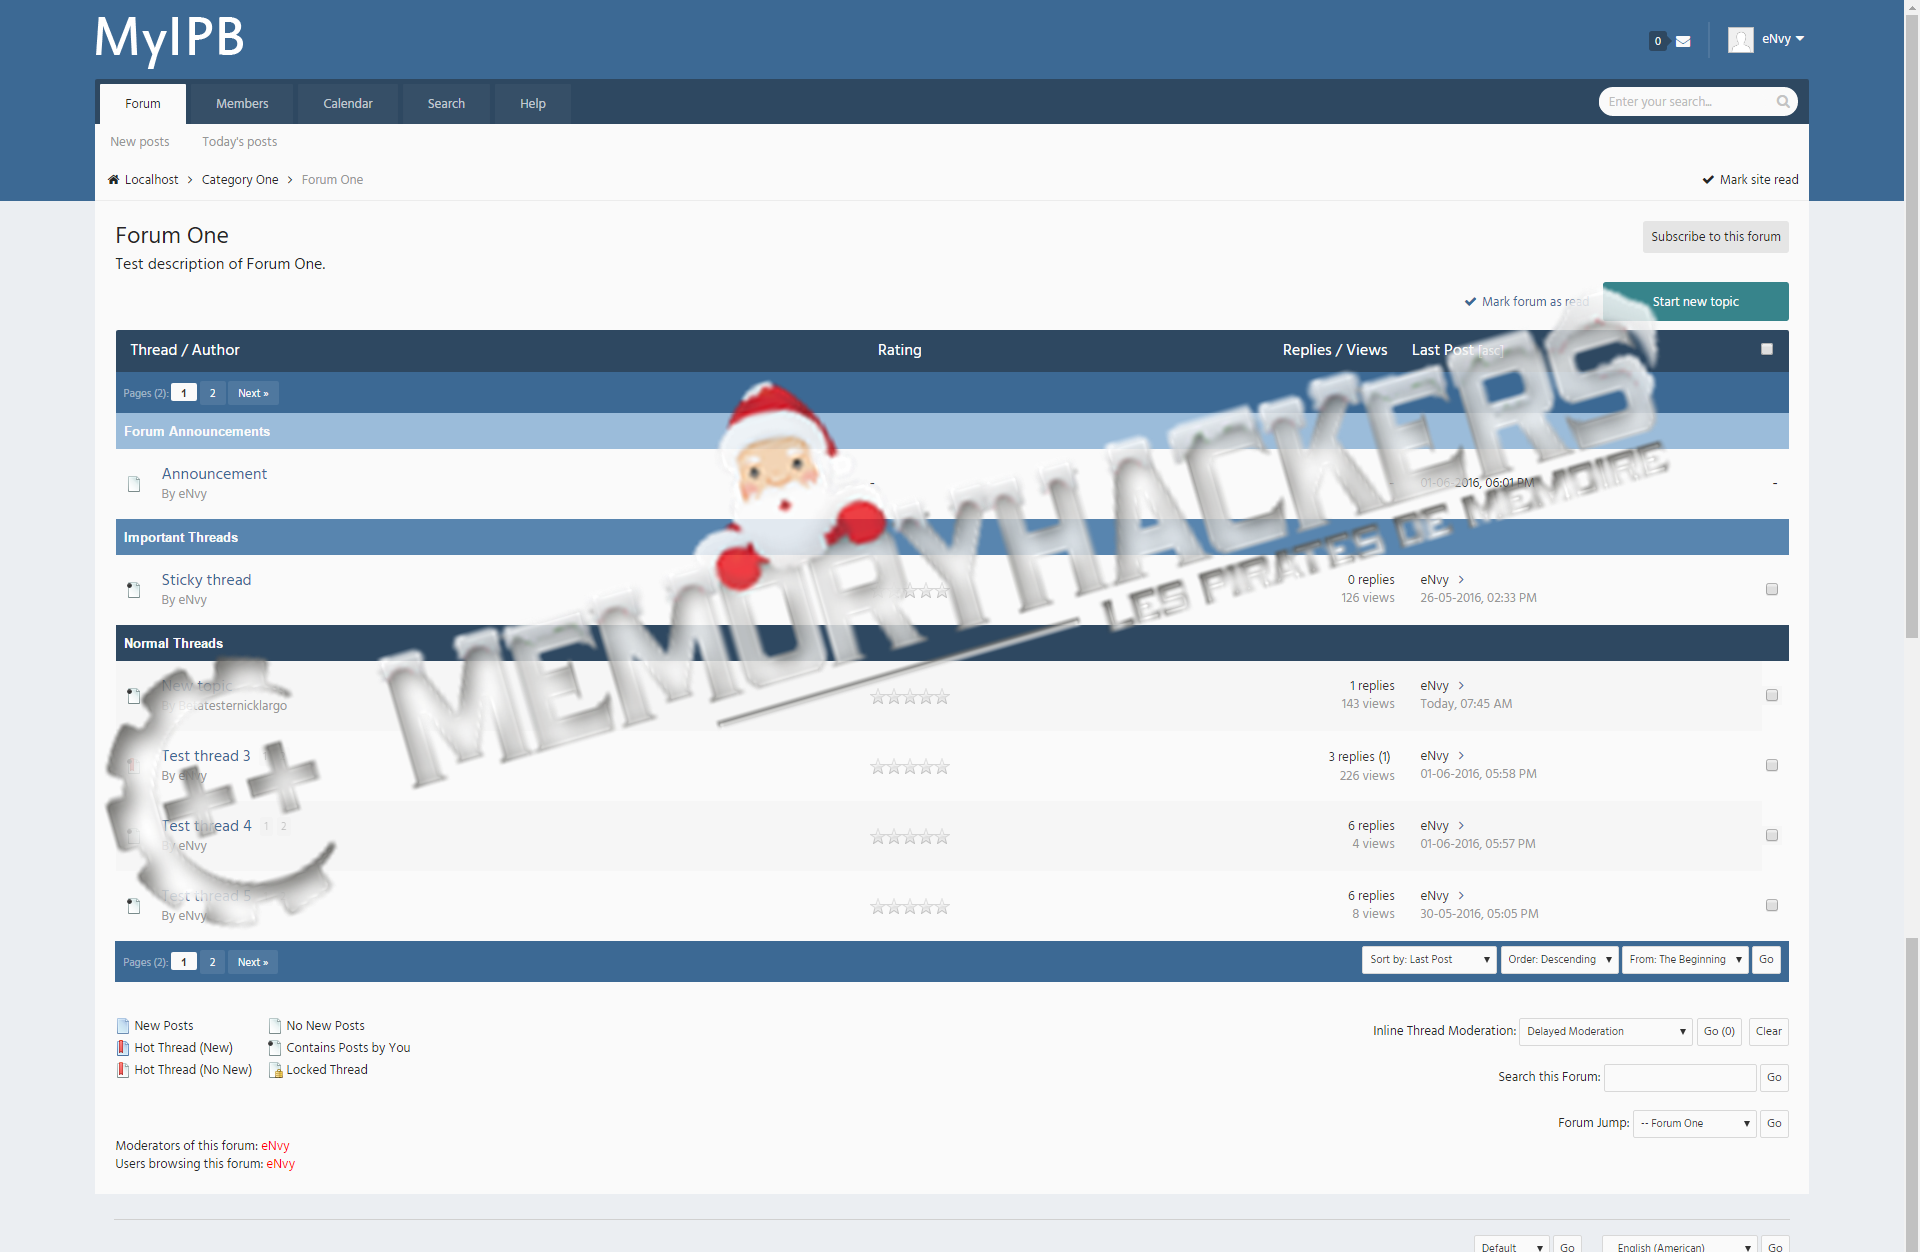Screen dimensions: 1920x1252
Task: Rate the New topic thread with stars
Action: pyautogui.click(x=910, y=697)
